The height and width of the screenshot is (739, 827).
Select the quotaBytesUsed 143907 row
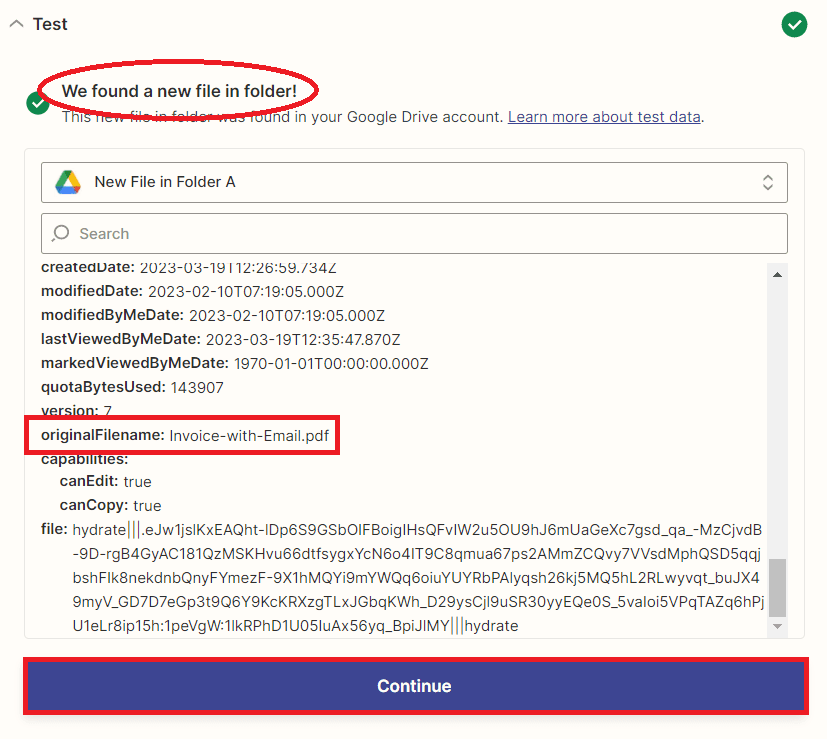(x=132, y=387)
